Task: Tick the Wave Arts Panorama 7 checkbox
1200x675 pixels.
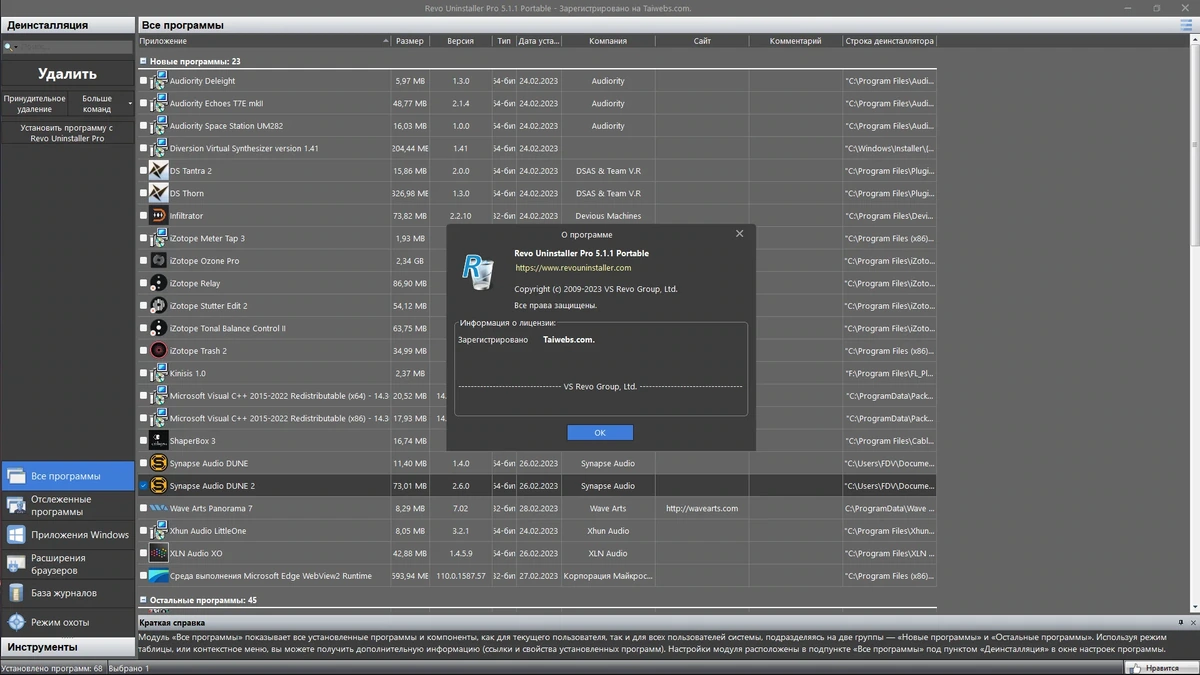Action: click(143, 508)
